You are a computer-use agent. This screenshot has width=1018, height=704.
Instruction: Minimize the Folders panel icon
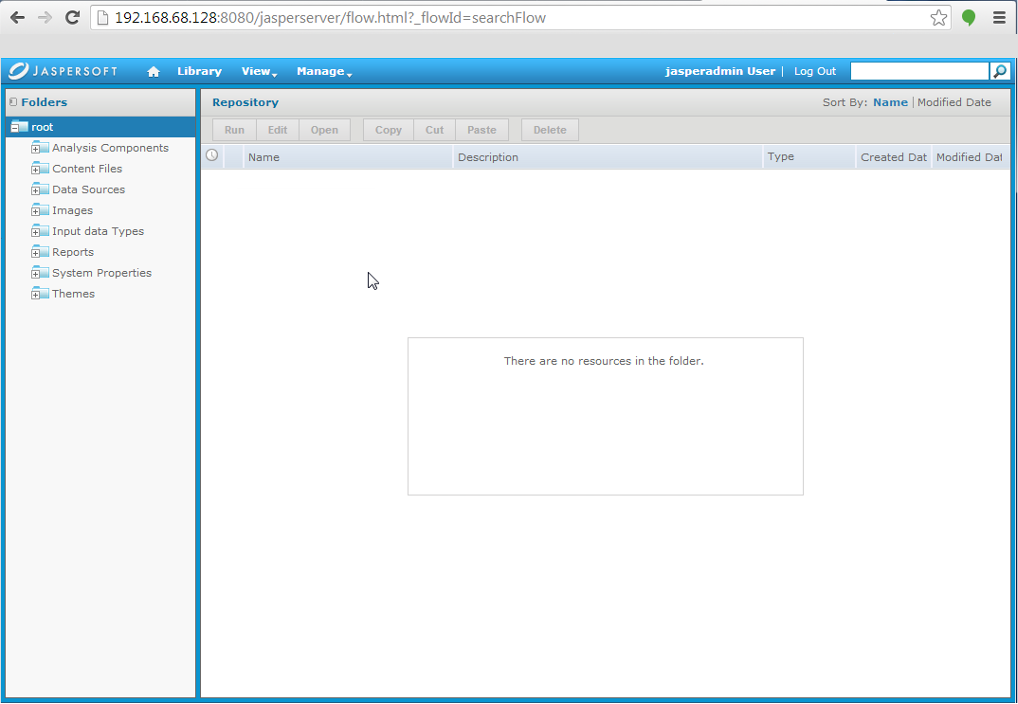click(13, 102)
